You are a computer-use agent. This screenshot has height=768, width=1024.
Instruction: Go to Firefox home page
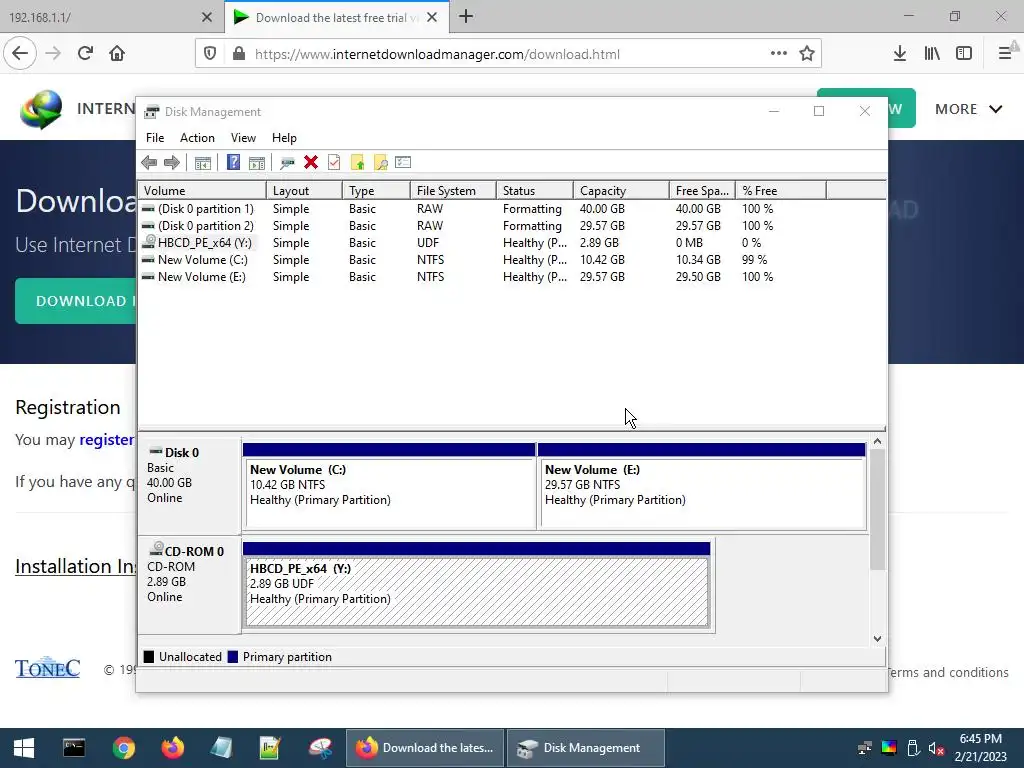(x=117, y=54)
